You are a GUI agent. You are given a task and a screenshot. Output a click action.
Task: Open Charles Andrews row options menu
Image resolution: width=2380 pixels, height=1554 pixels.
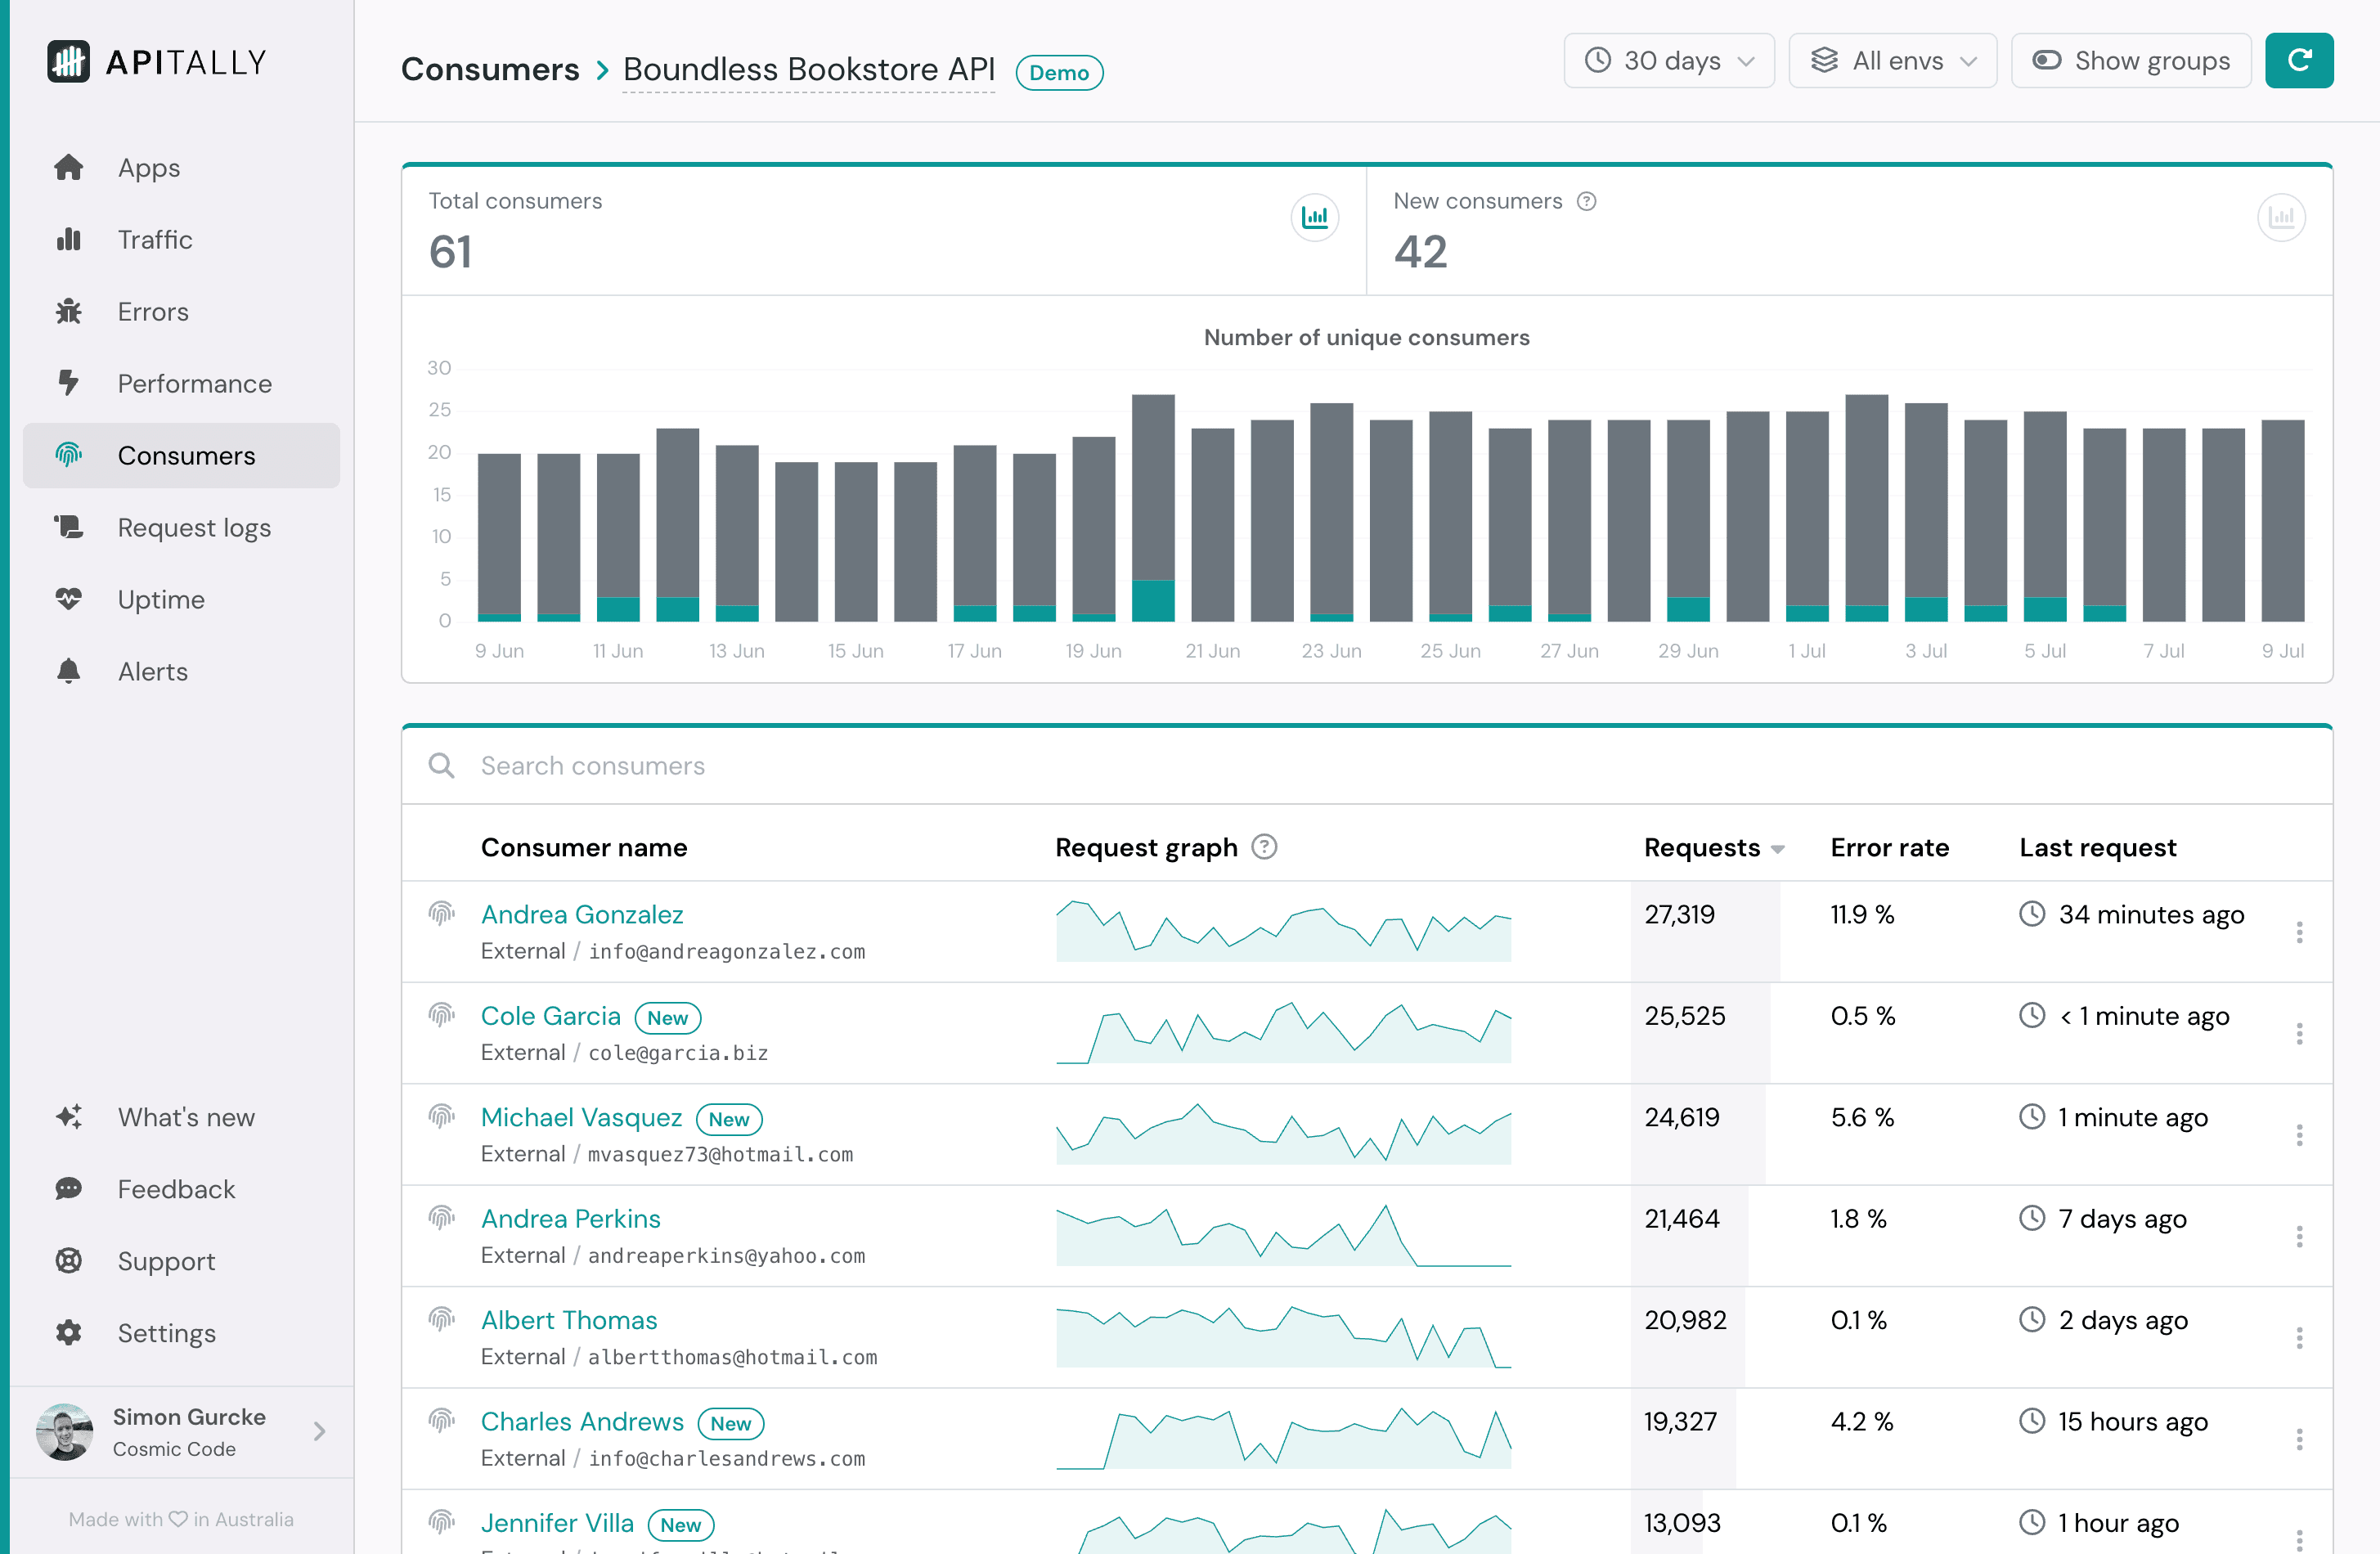[2299, 1439]
